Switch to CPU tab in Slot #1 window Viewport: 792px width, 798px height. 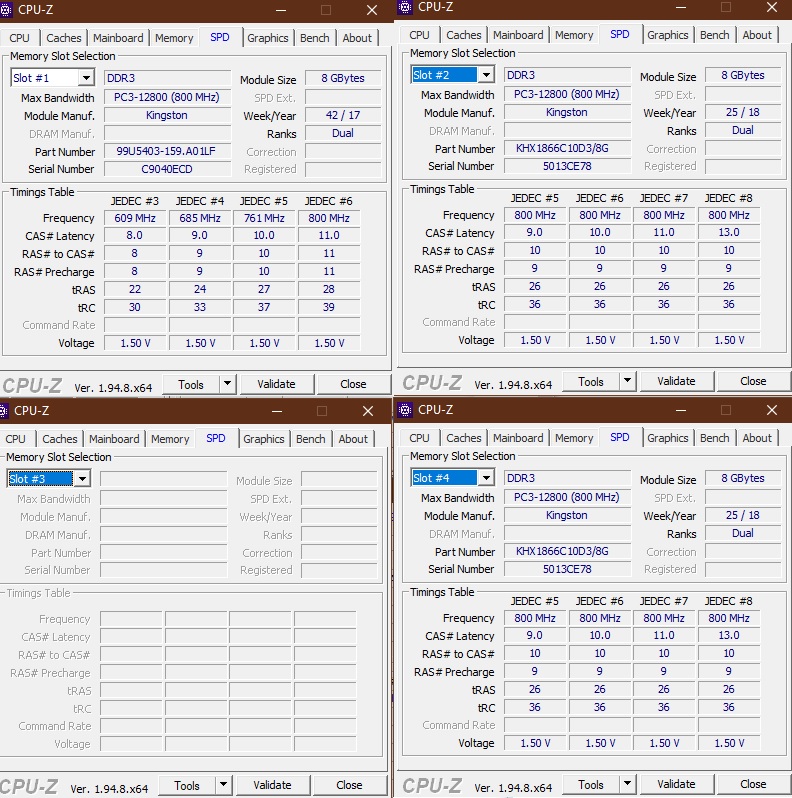19,38
